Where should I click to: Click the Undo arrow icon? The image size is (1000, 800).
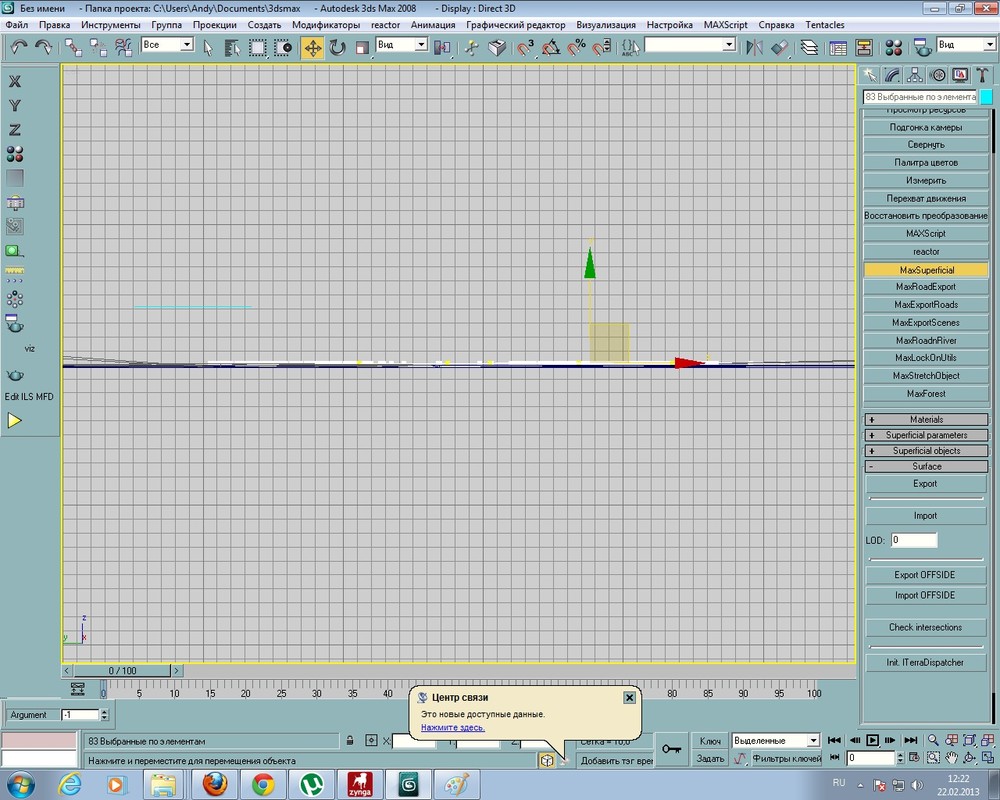[18, 47]
